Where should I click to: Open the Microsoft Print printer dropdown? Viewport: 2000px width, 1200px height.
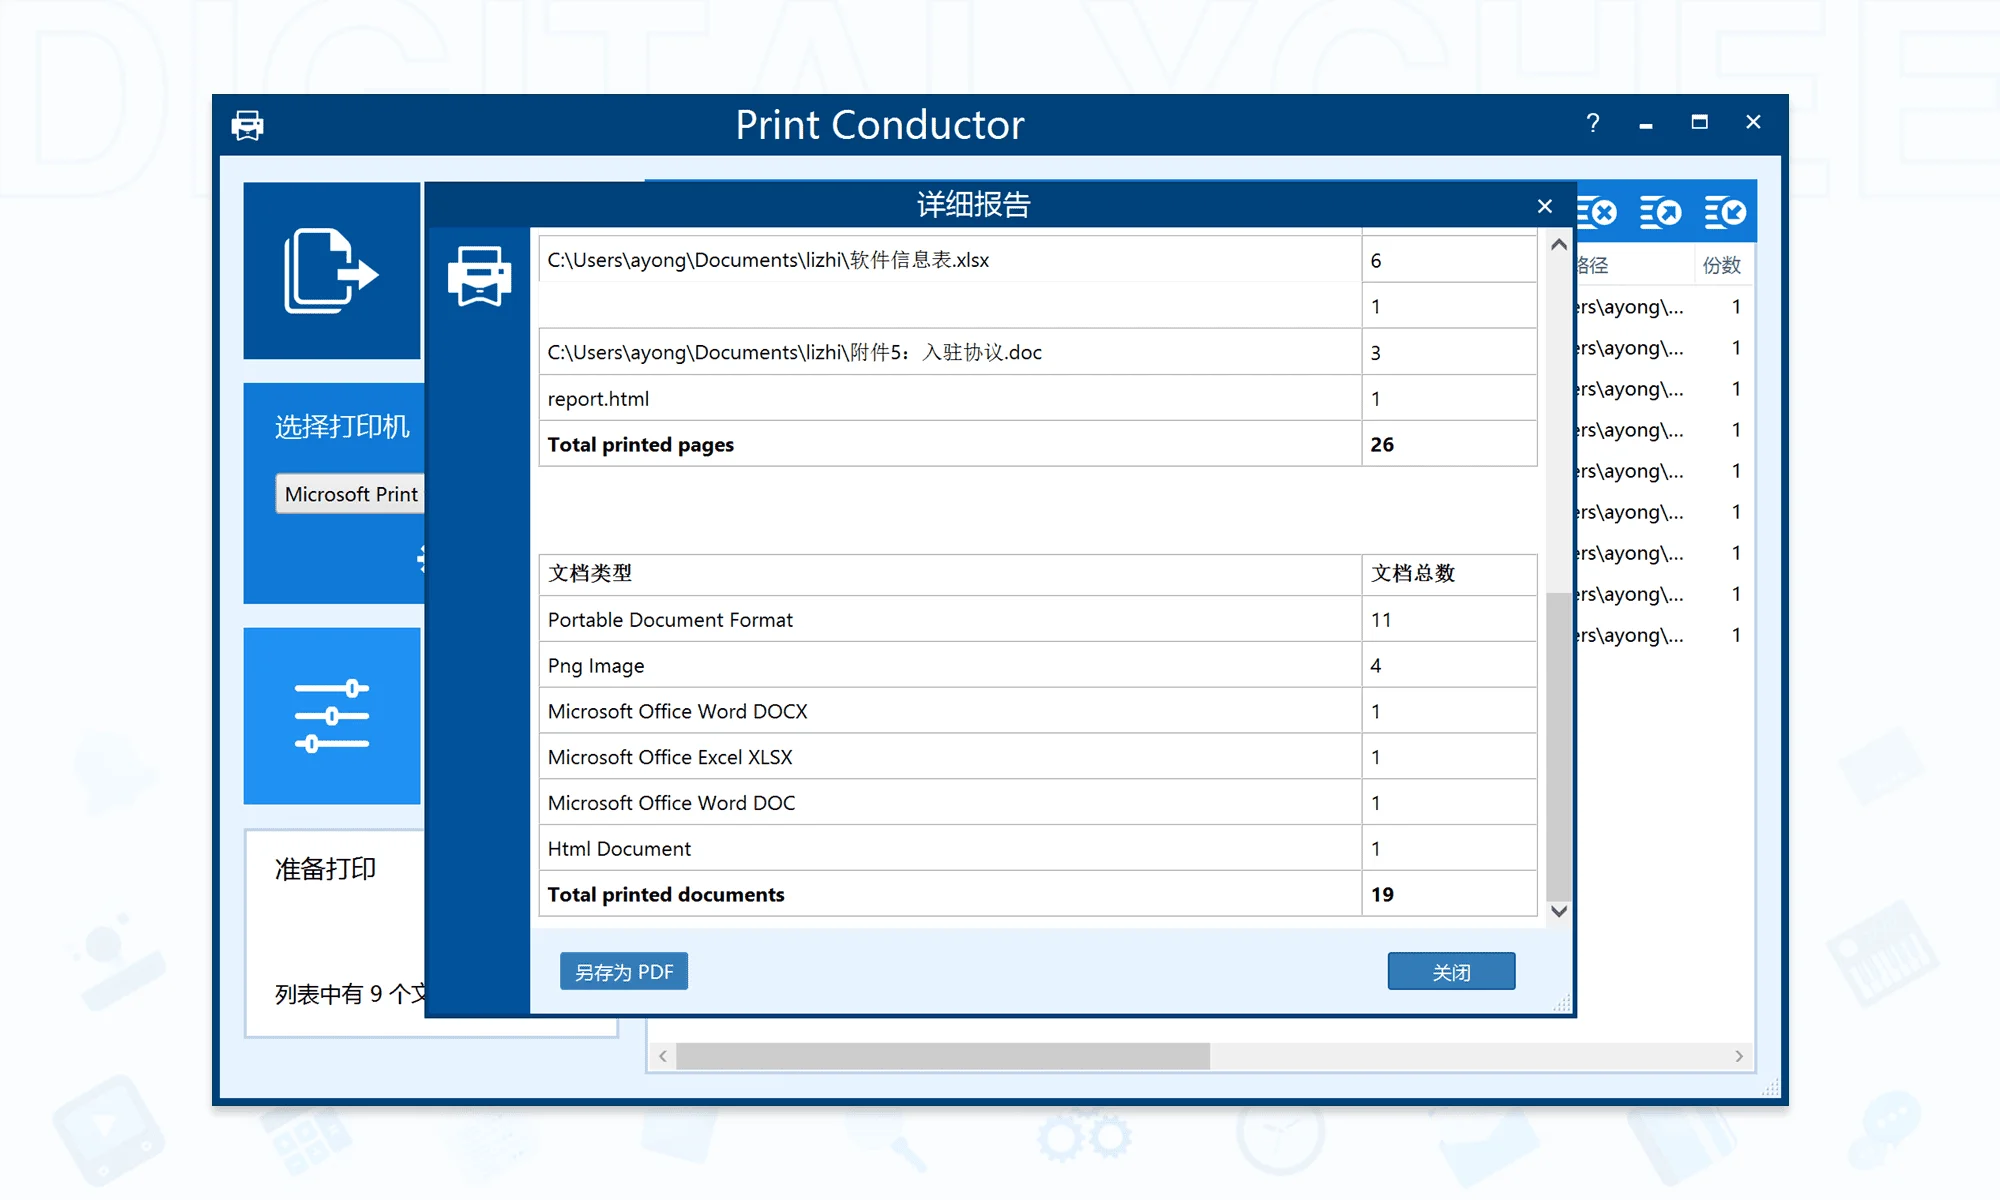[350, 494]
